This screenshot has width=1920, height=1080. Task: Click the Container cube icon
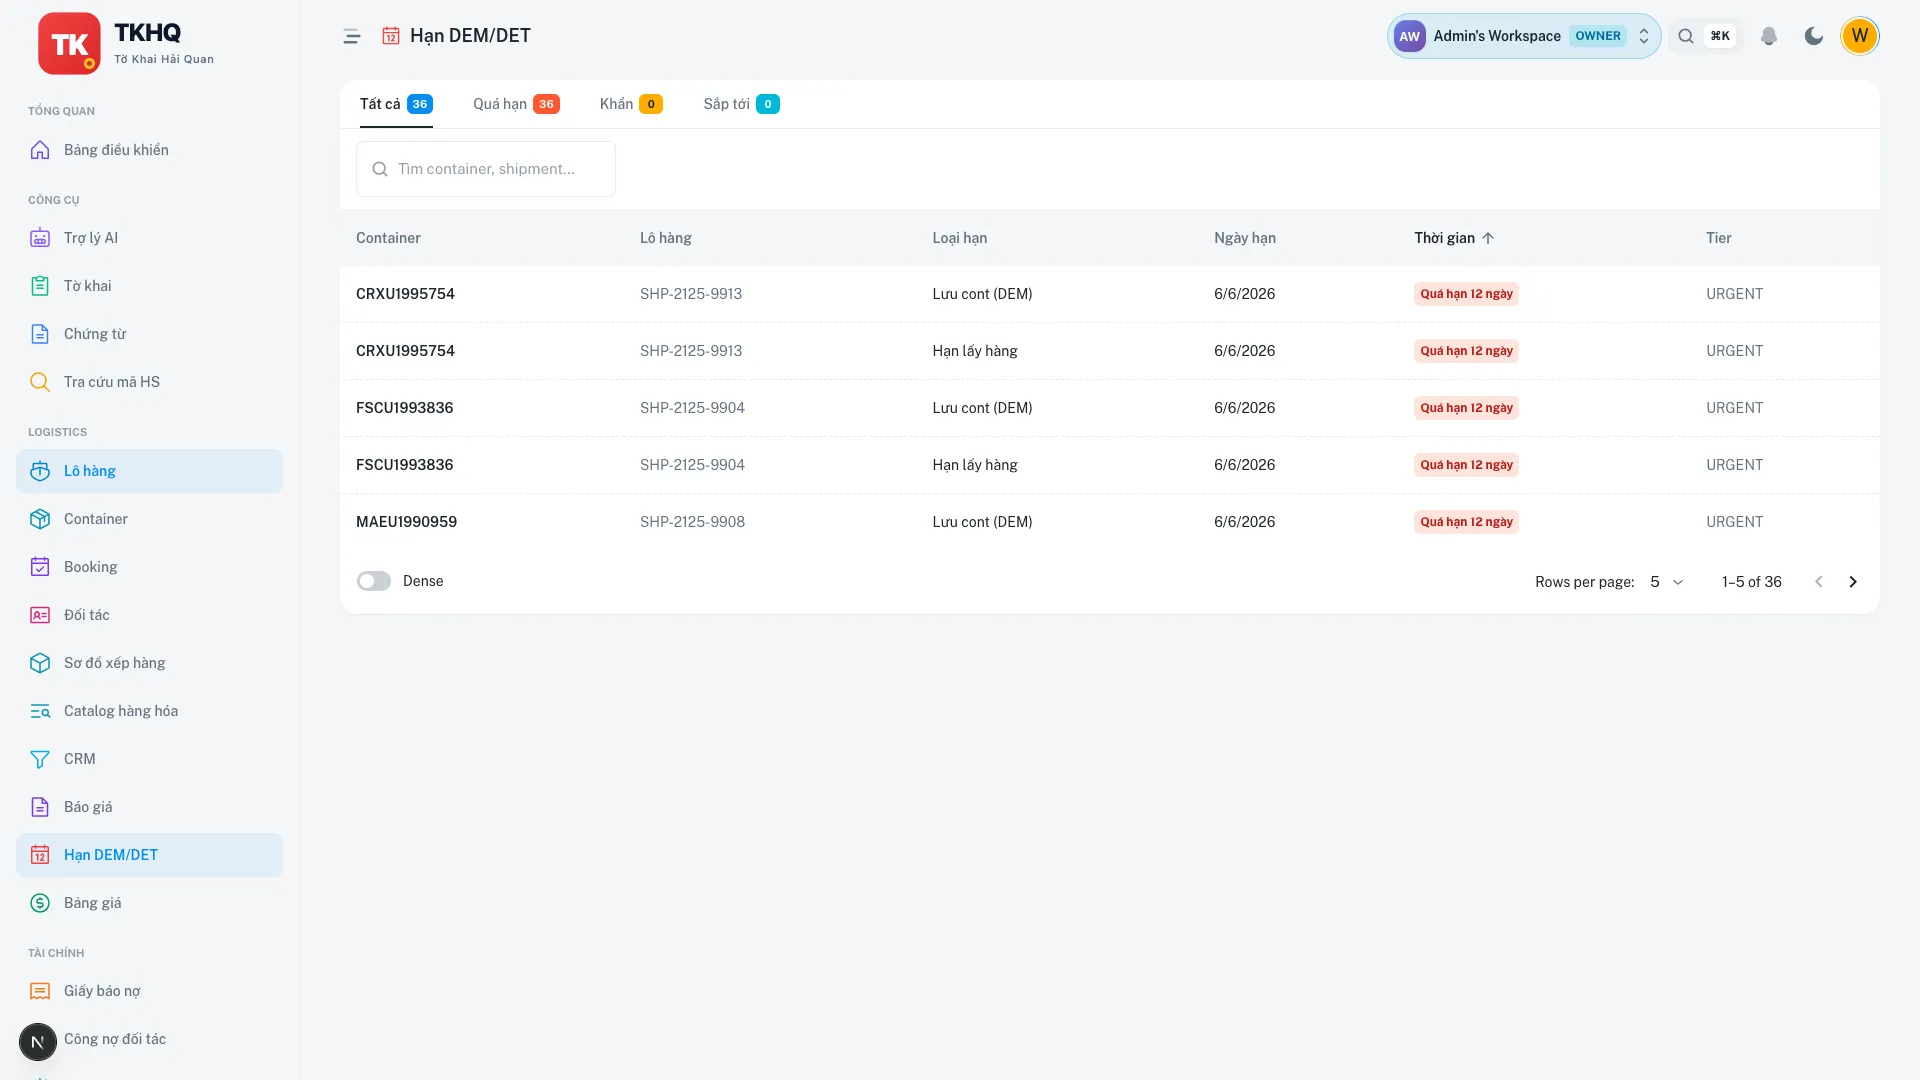coord(40,519)
